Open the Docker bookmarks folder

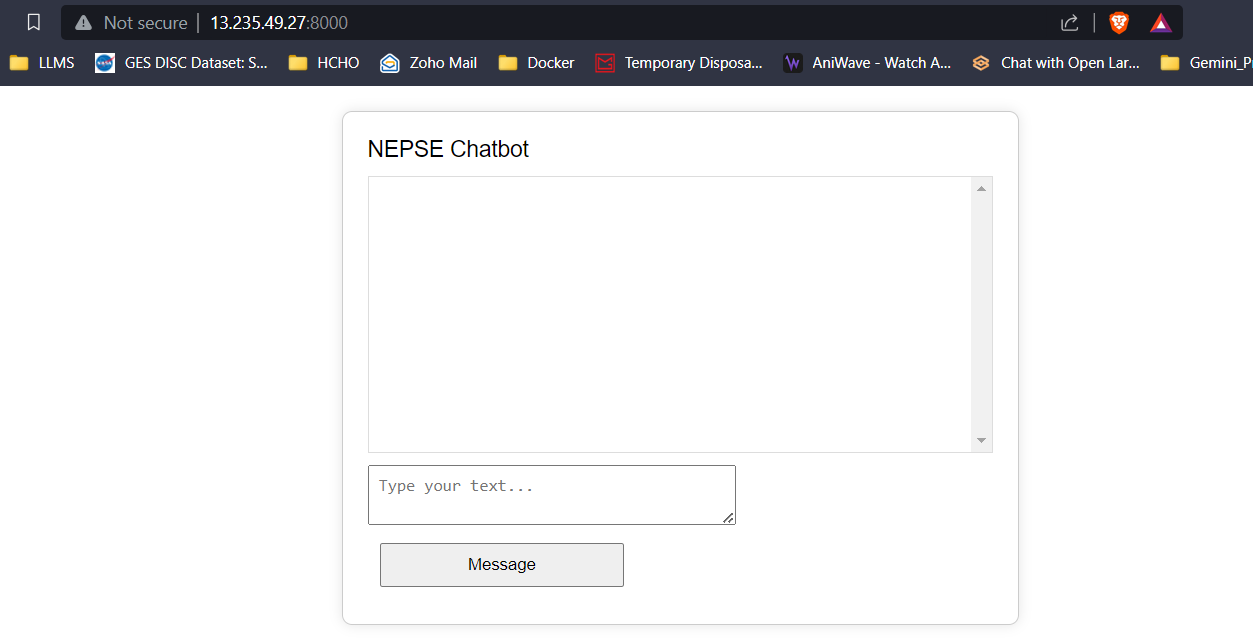pyautogui.click(x=537, y=63)
